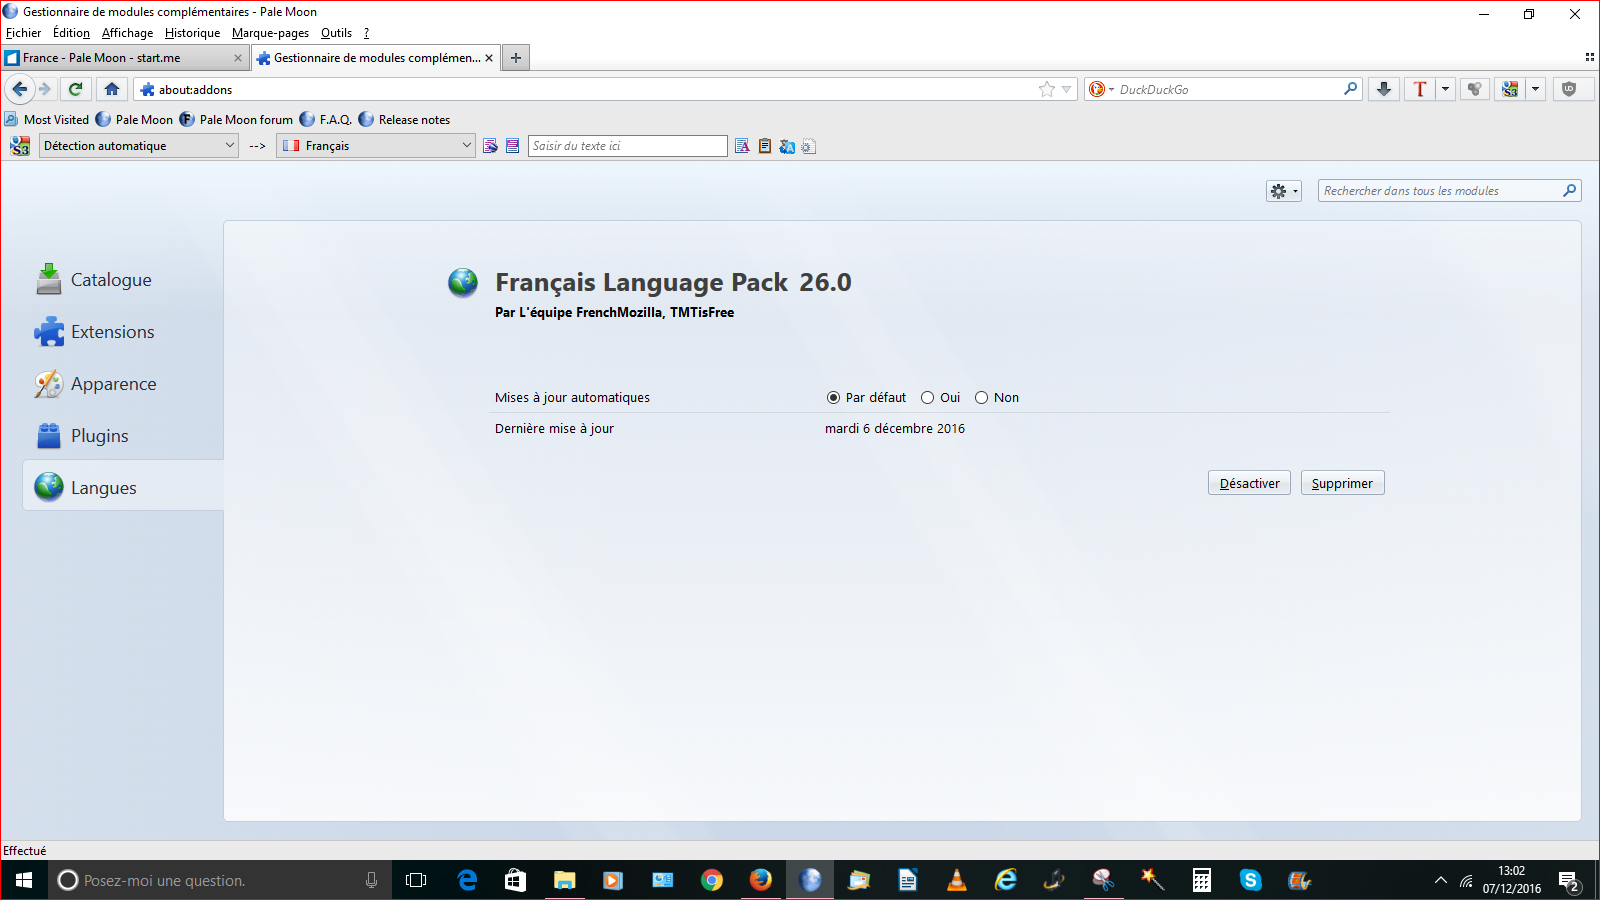The height and width of the screenshot is (900, 1600).
Task: Select Non for automatic updates
Action: (981, 398)
